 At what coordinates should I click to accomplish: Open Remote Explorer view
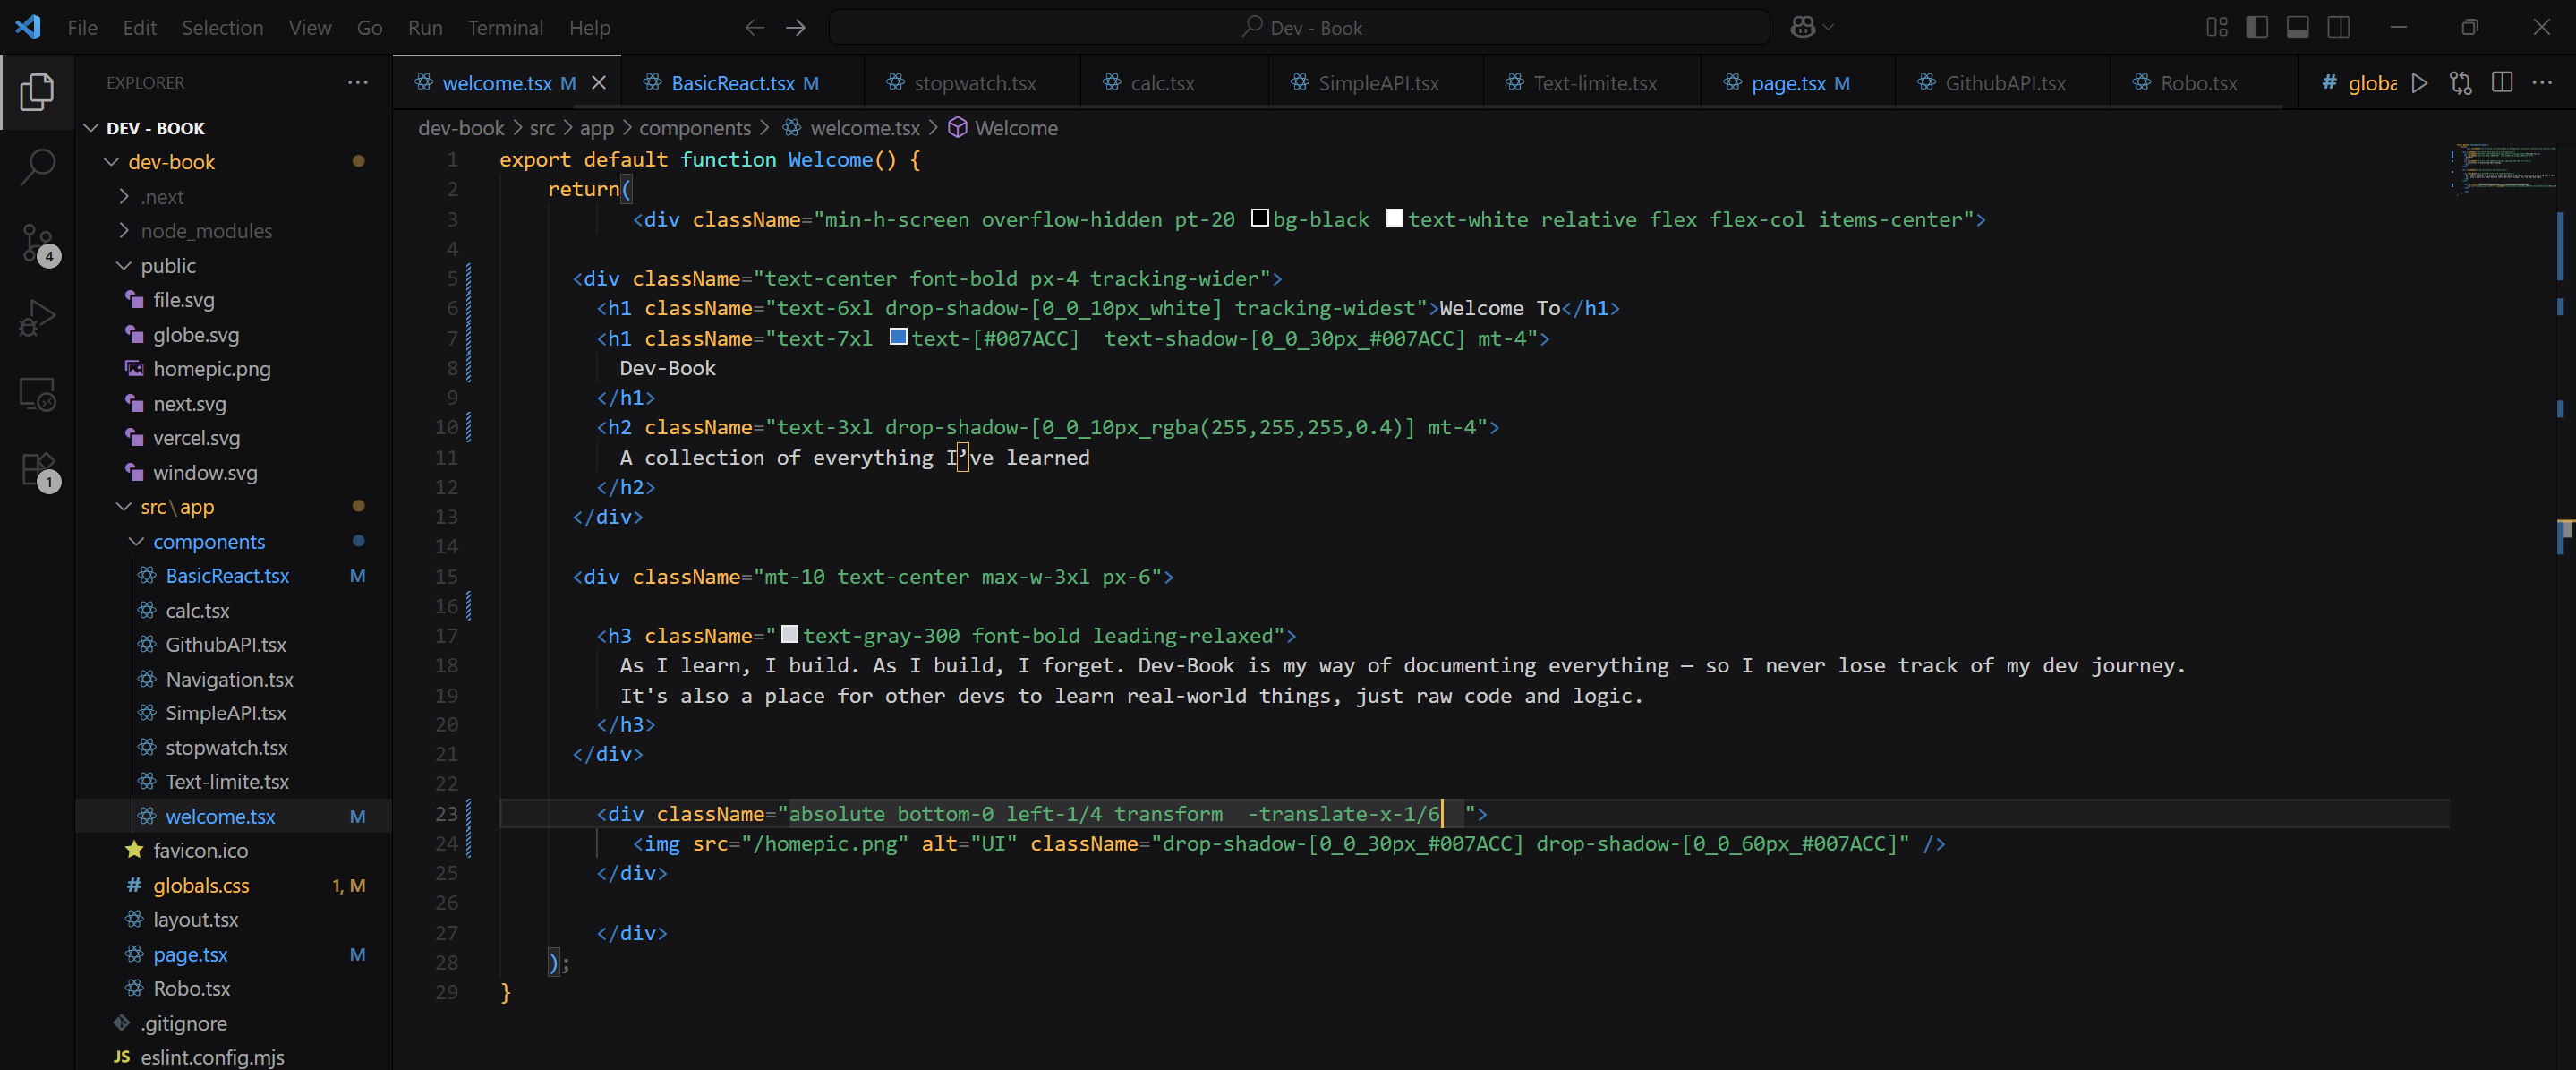[37, 394]
